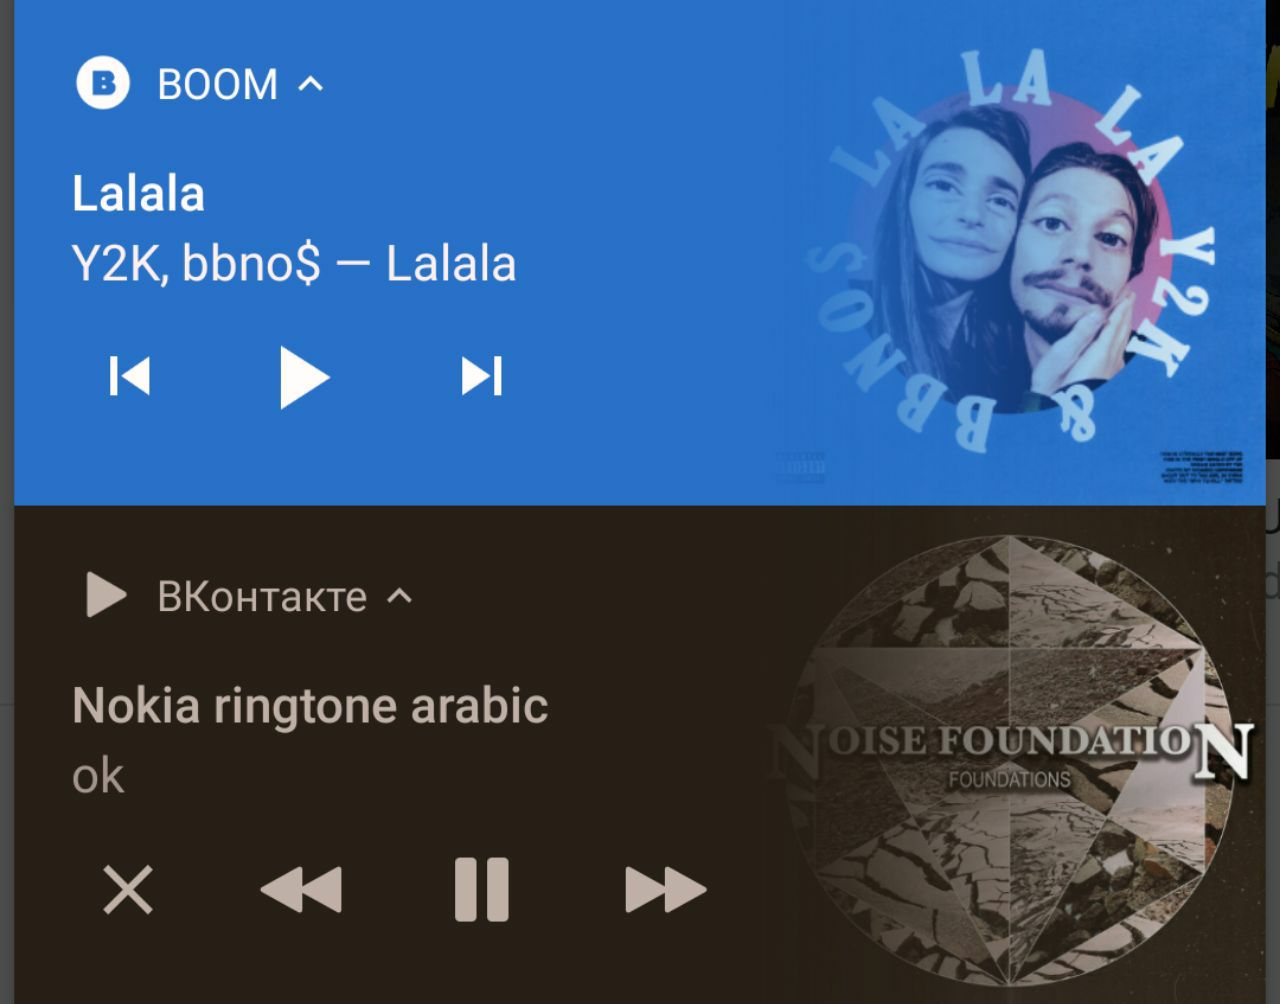Collapse the BOOM notification chevron
This screenshot has height=1004, width=1280.
pos(311,84)
